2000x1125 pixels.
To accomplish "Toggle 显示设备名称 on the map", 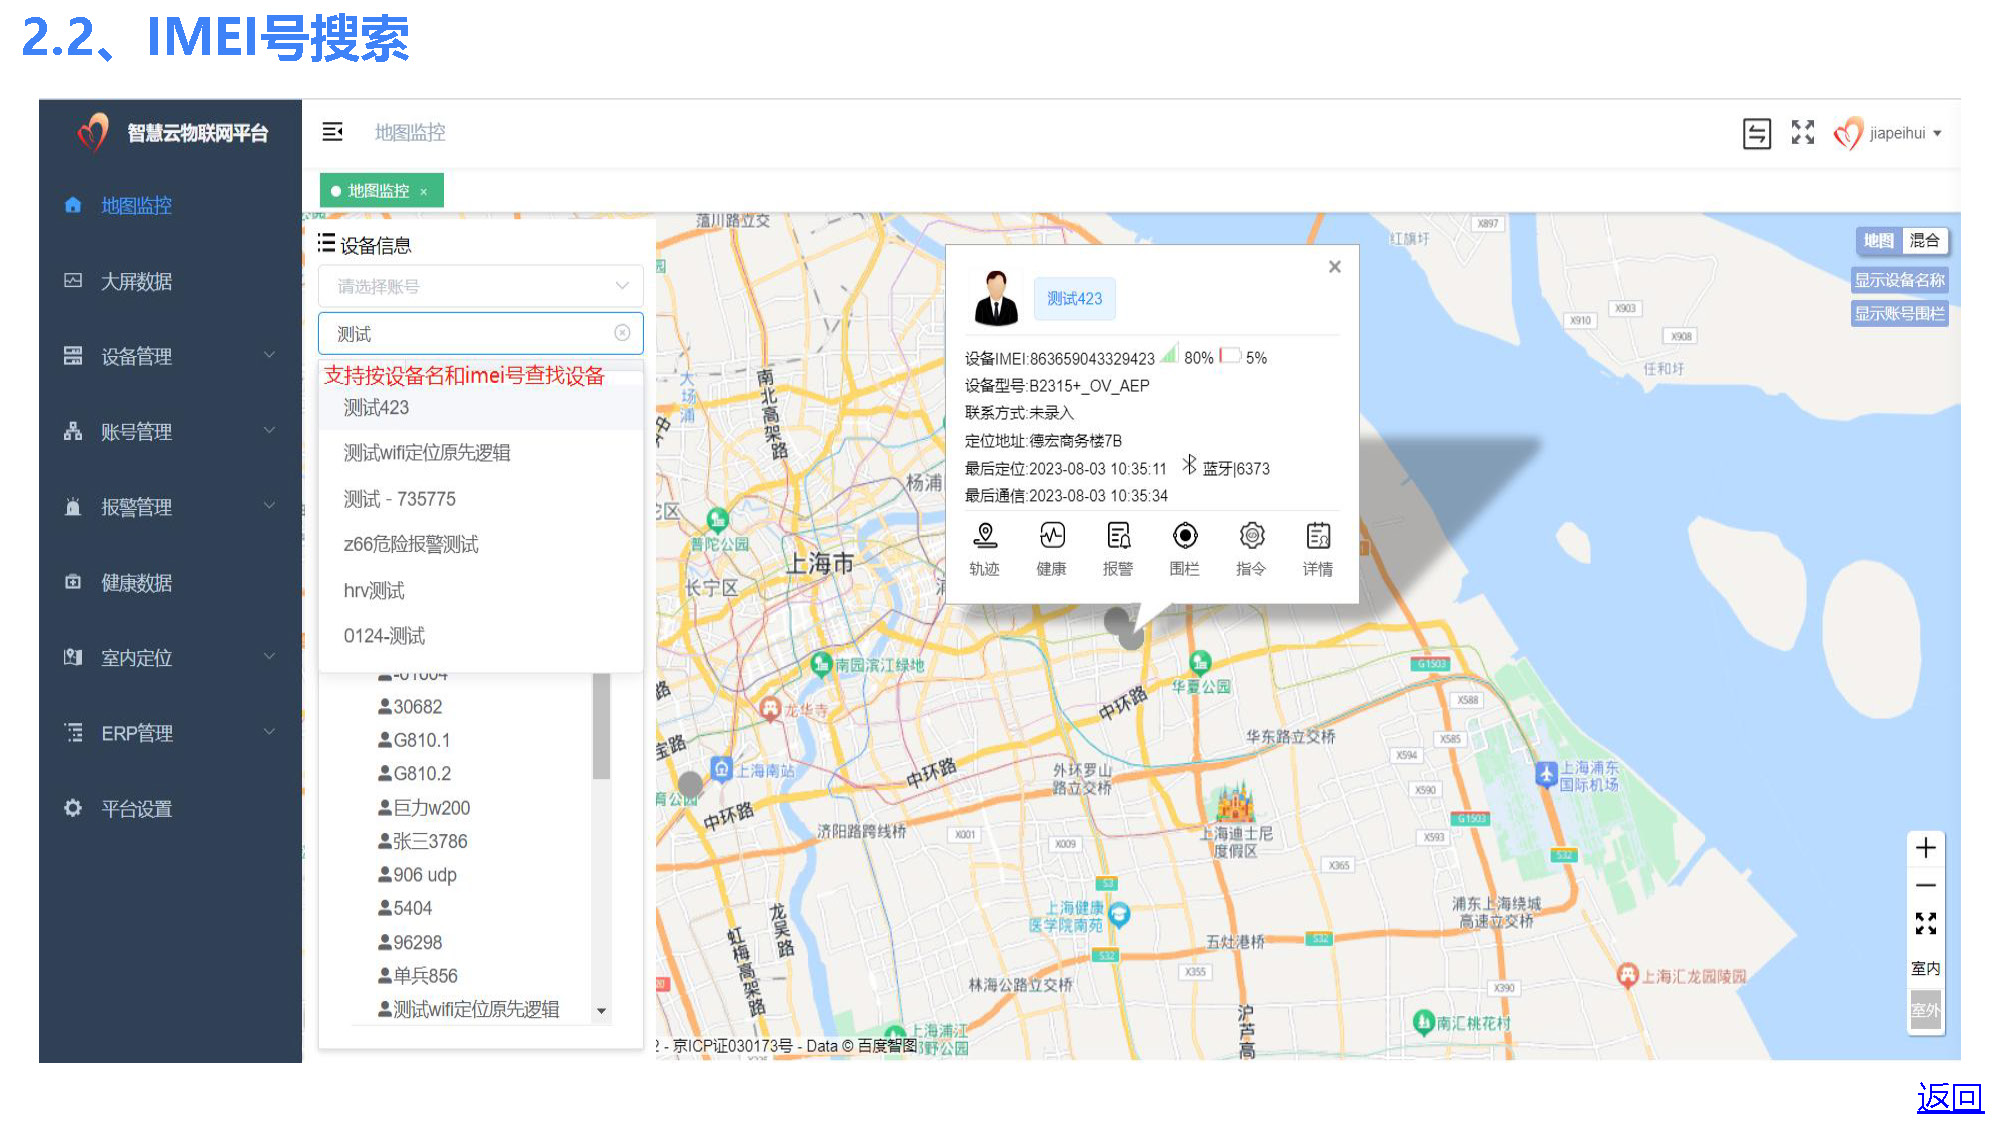I will 1900,280.
